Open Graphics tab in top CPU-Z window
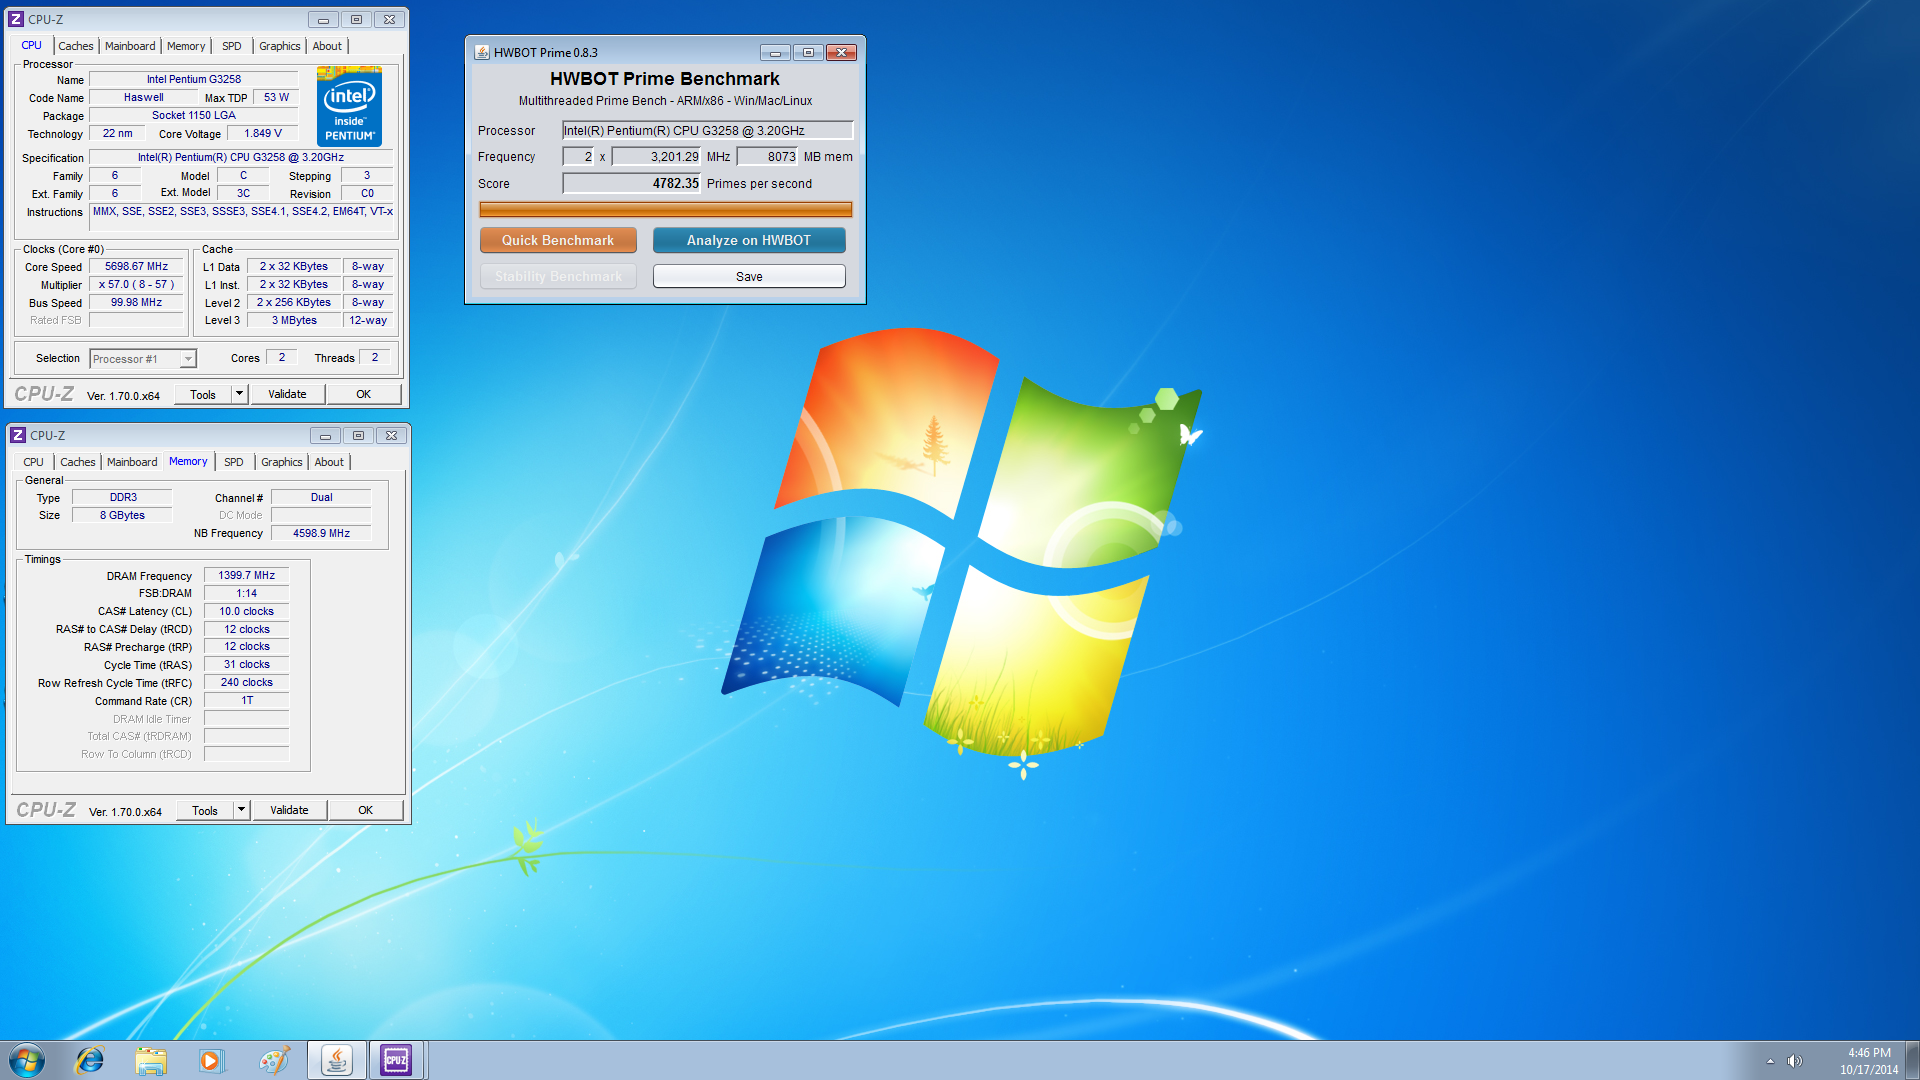This screenshot has width=1920, height=1080. point(280,46)
